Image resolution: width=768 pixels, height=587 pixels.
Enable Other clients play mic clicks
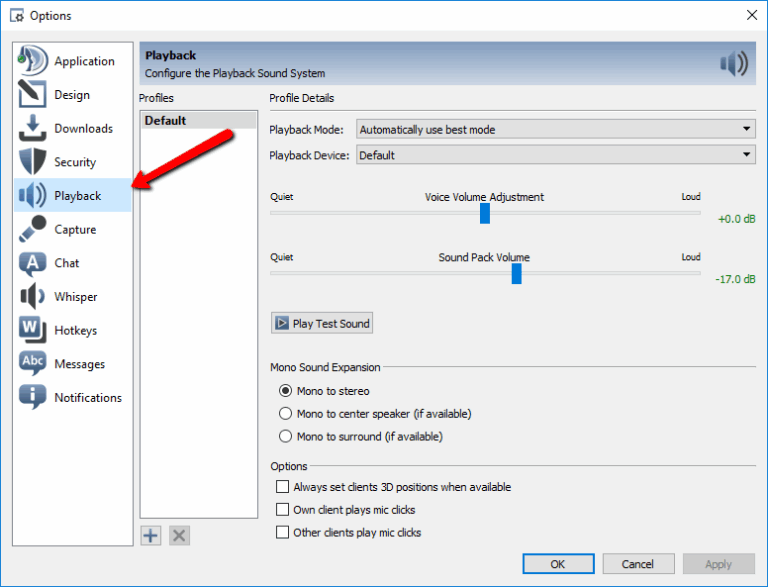[x=348, y=532]
